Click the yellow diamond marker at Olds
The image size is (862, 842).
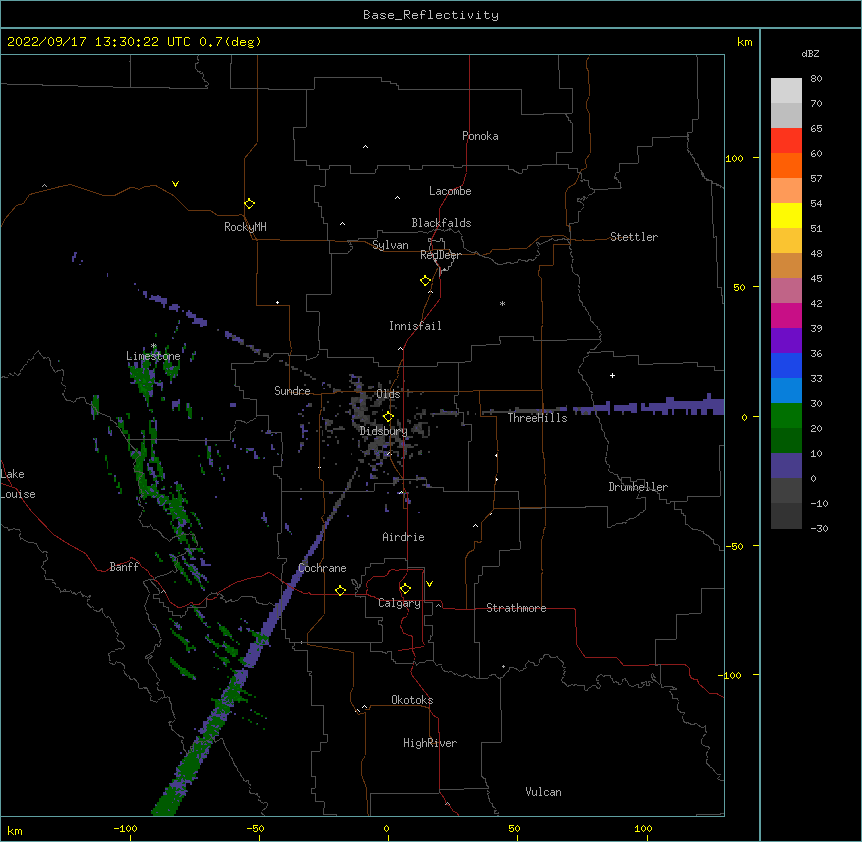coord(388,417)
